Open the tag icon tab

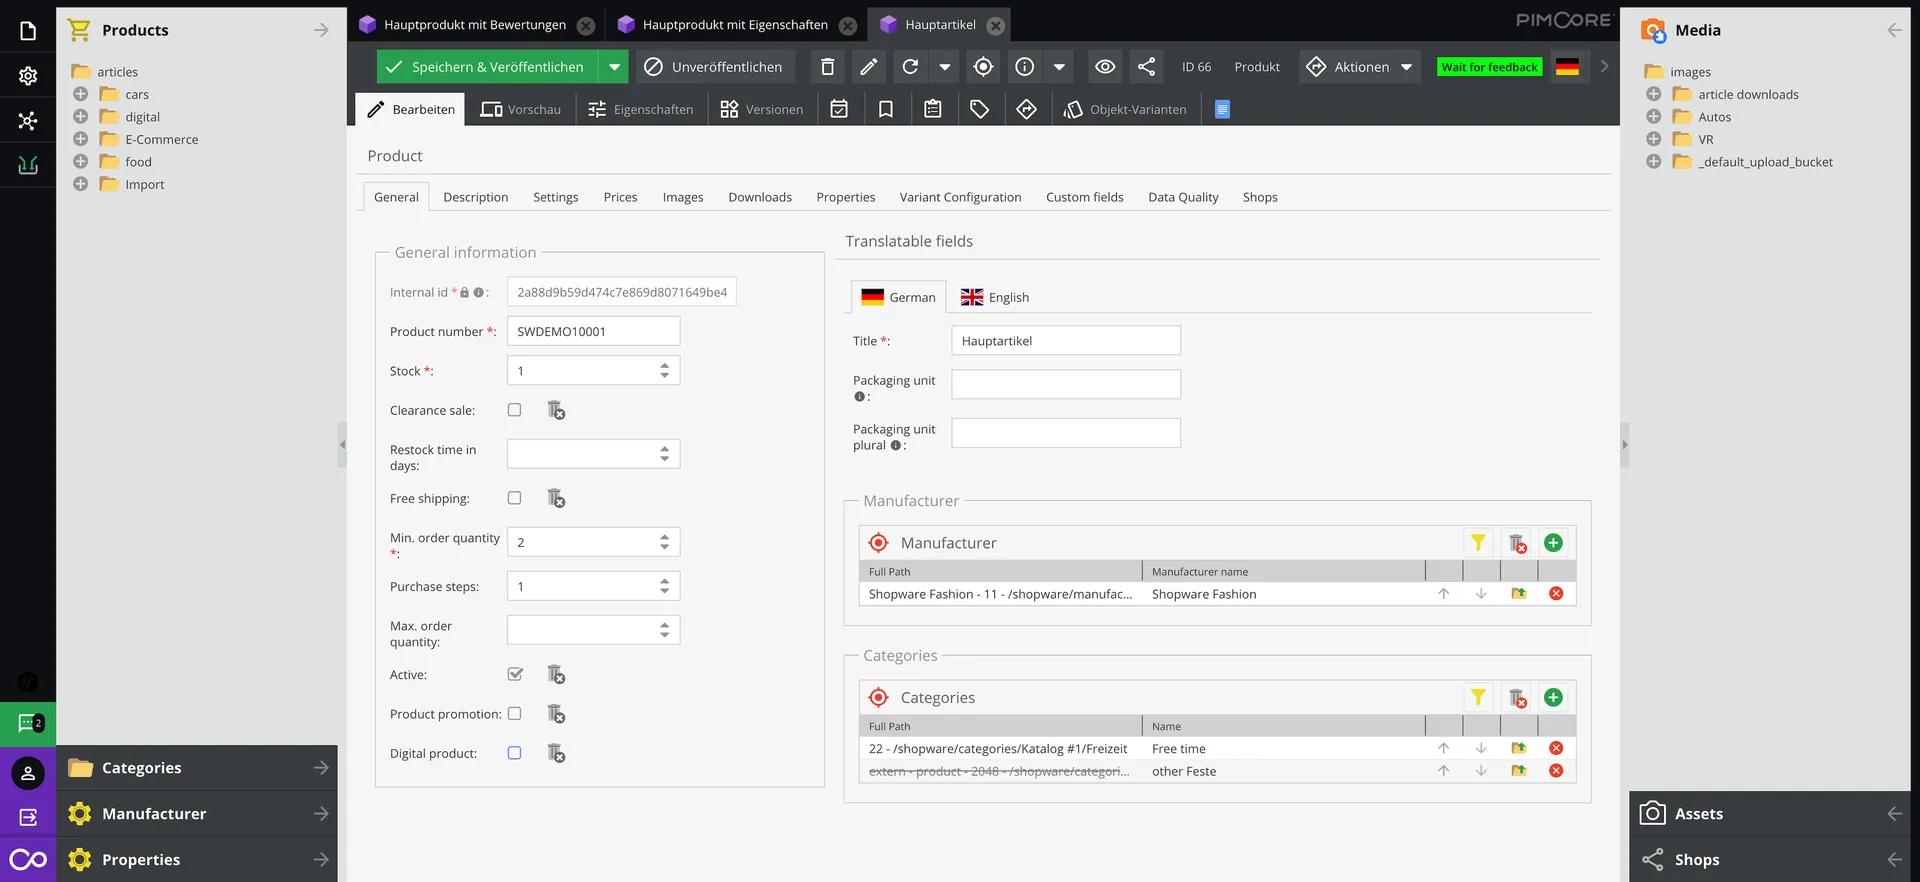tap(979, 110)
